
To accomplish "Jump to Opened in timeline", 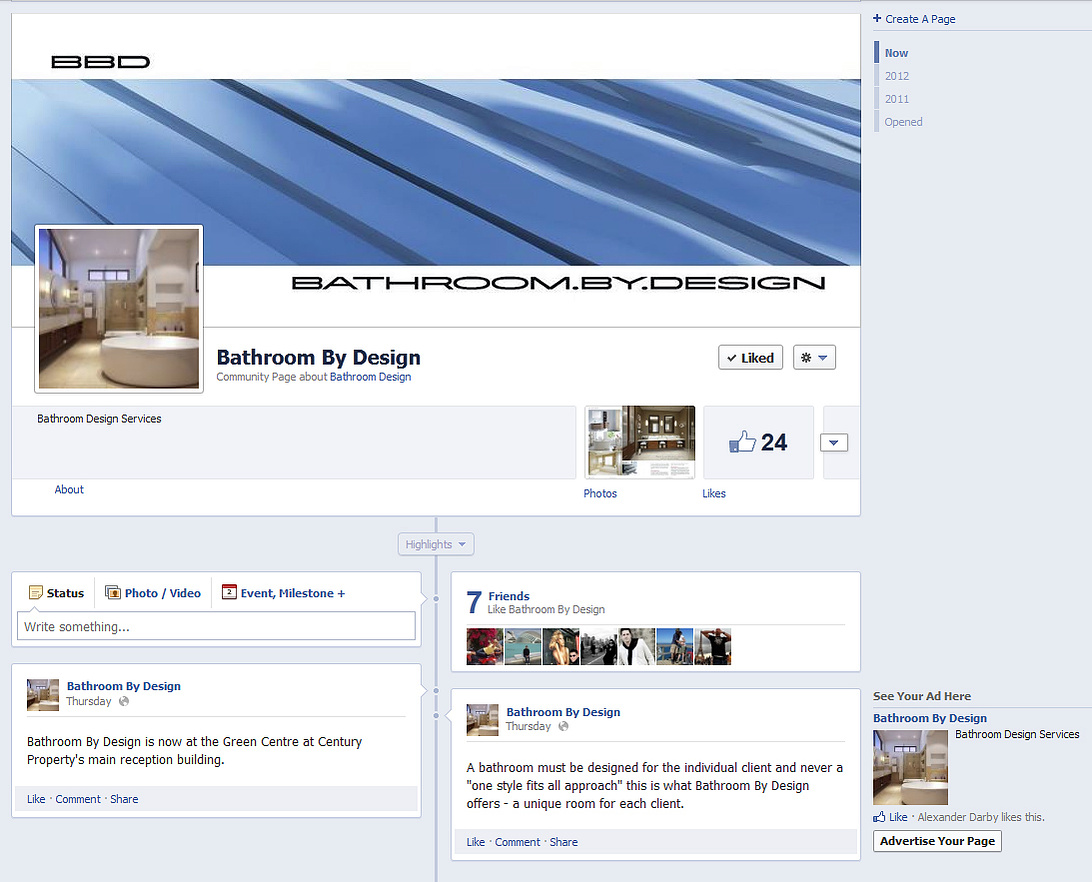I will click(903, 122).
